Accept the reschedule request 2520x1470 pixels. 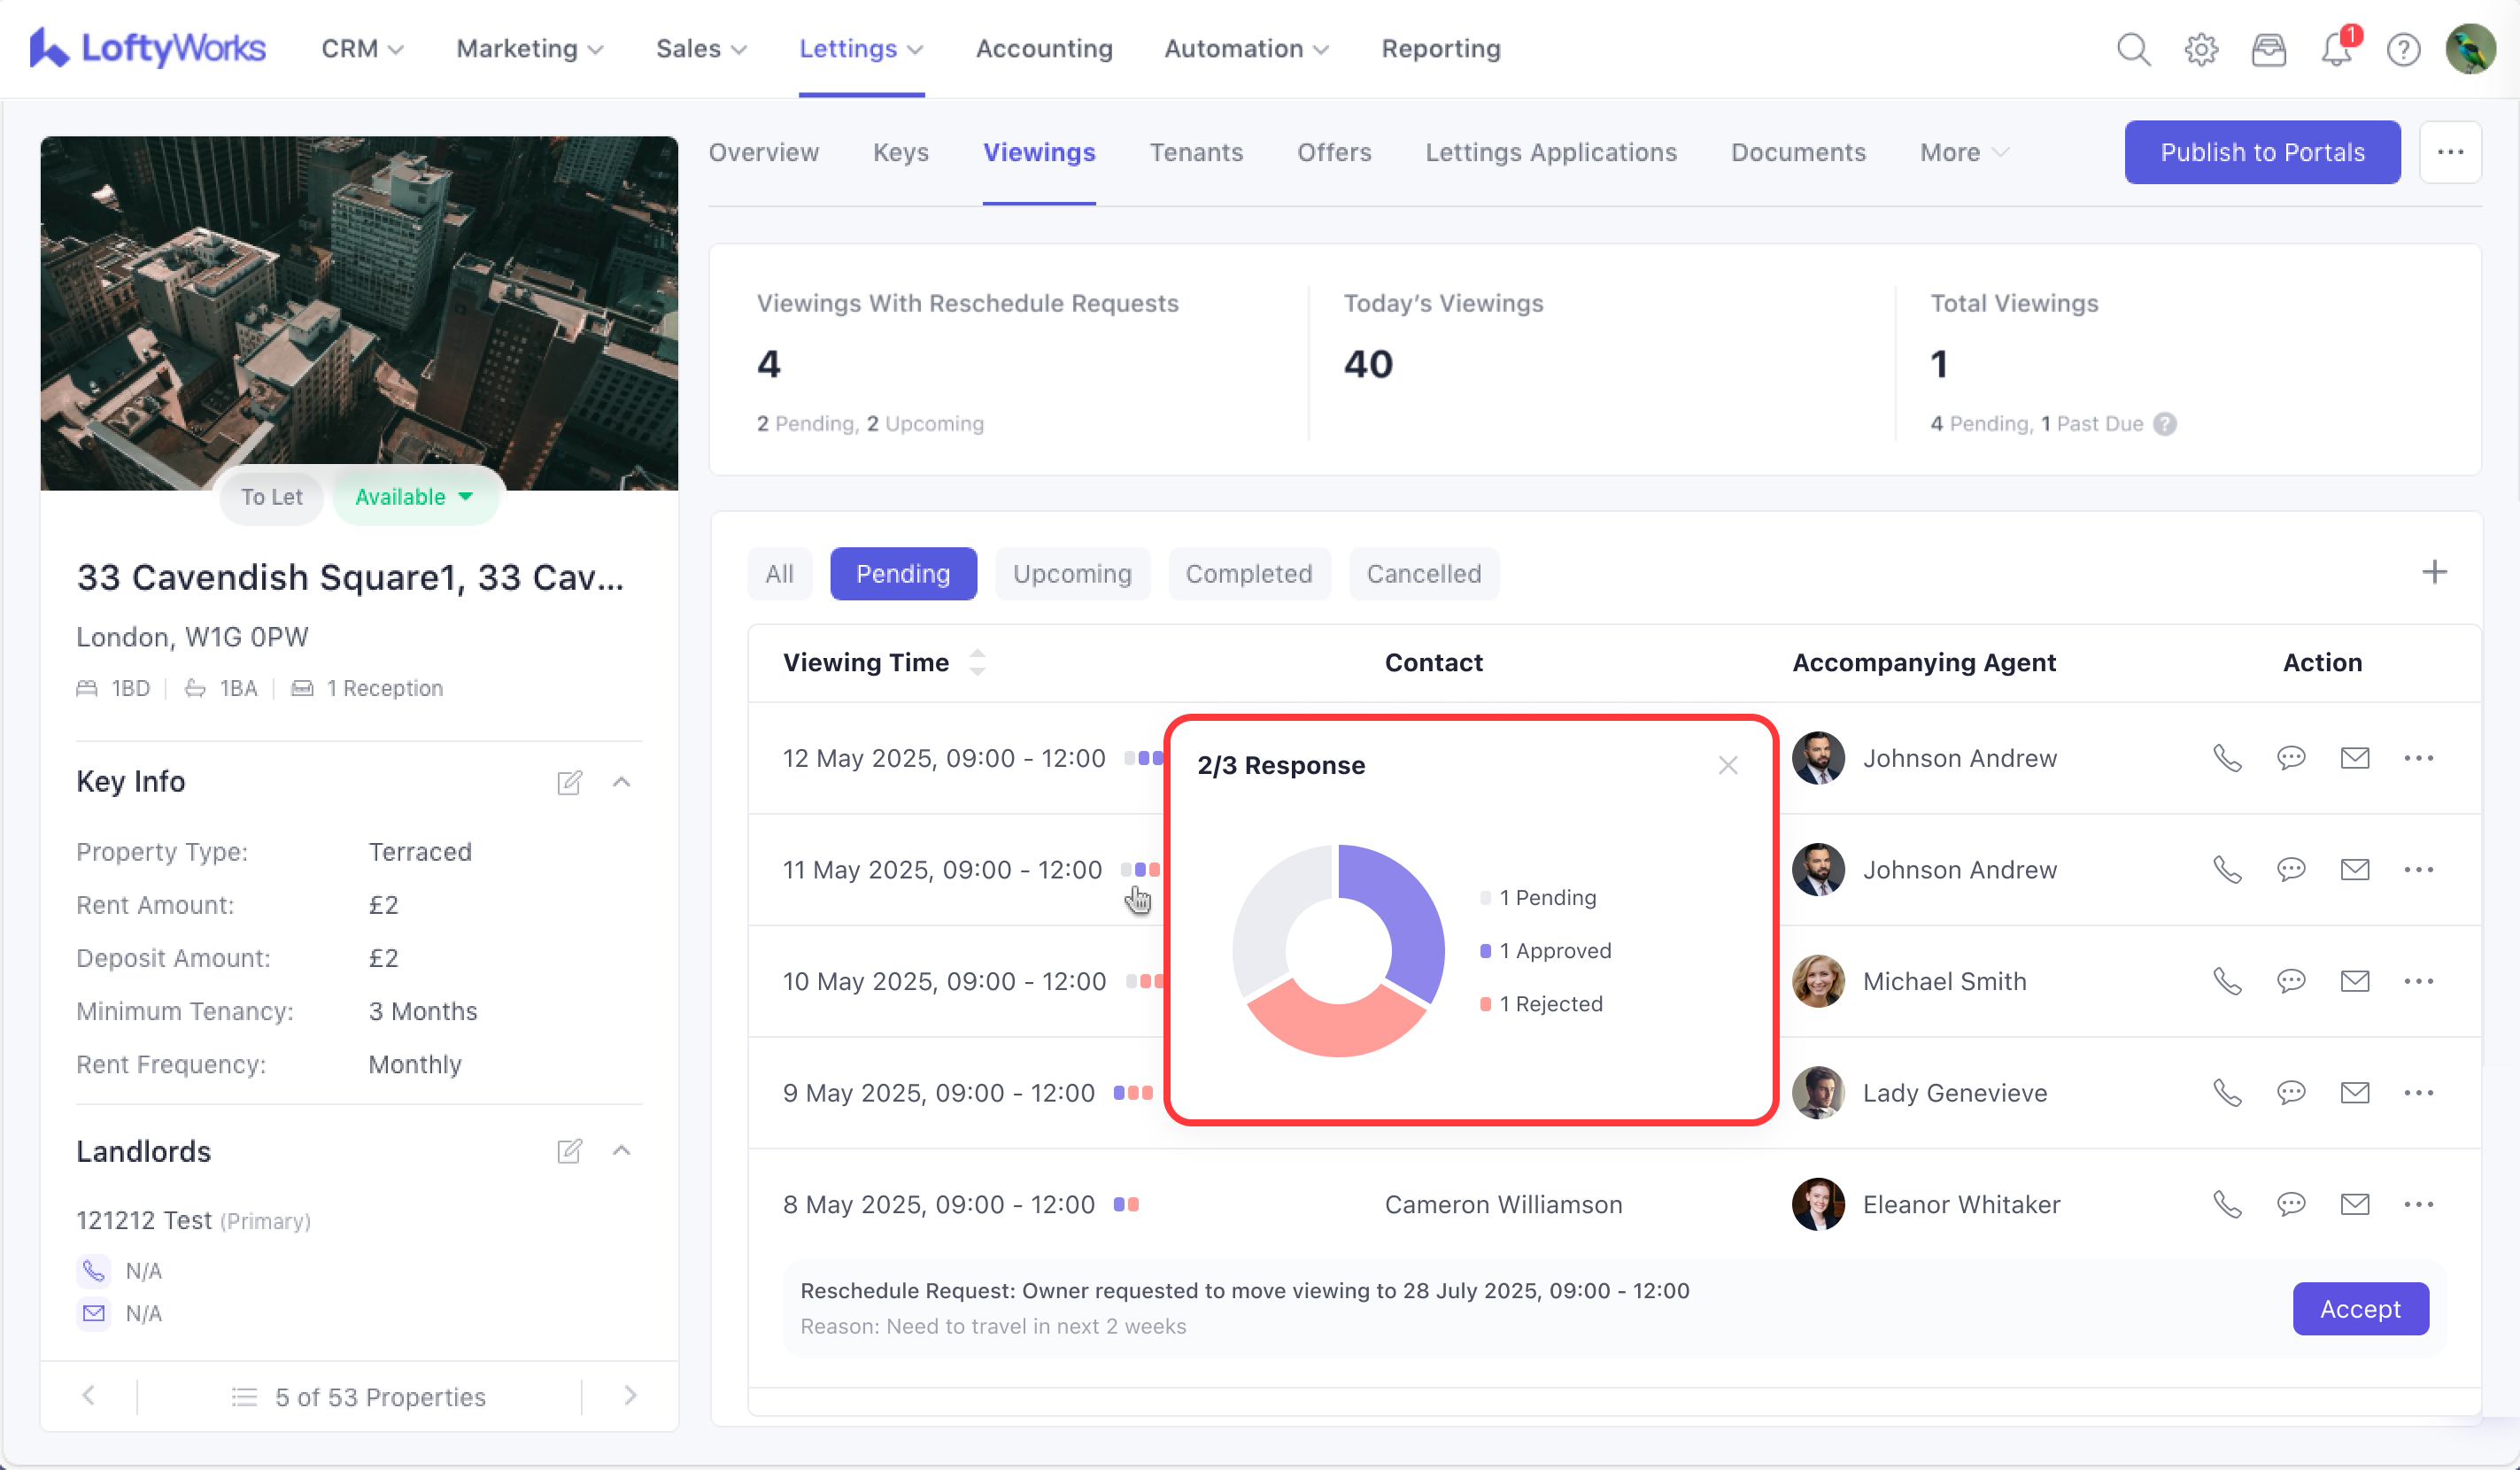2359,1308
